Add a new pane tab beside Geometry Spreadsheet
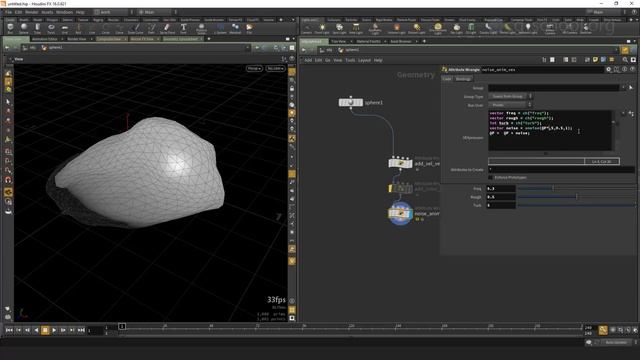Image resolution: width=640 pixels, height=360 pixels. [209, 39]
